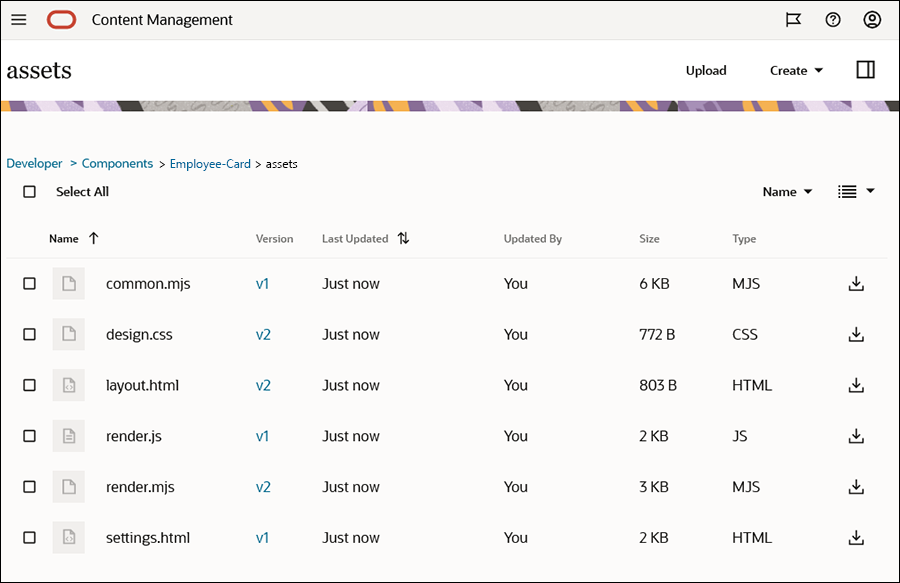Download the settings.html file
900x583 pixels.
[x=855, y=538]
